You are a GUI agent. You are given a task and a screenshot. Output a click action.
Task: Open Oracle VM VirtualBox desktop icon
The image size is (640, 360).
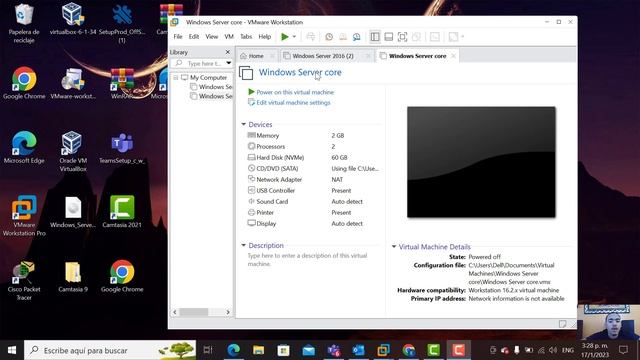pyautogui.click(x=73, y=151)
